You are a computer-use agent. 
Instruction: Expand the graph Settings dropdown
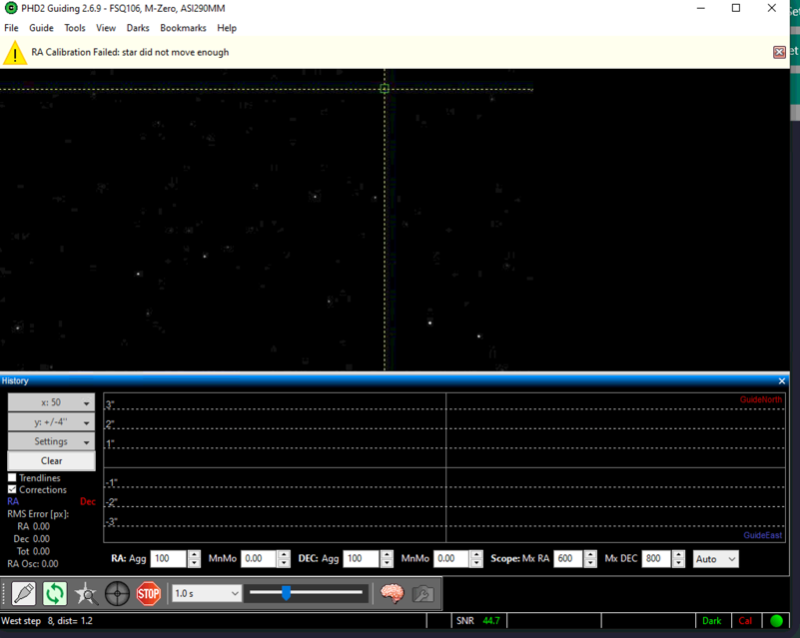[51, 441]
